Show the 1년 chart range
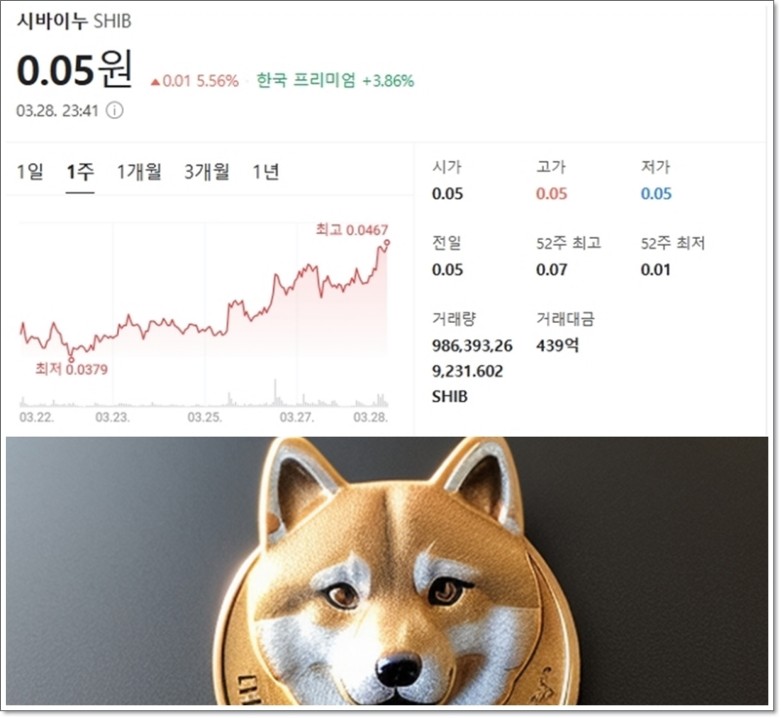 (x=265, y=172)
